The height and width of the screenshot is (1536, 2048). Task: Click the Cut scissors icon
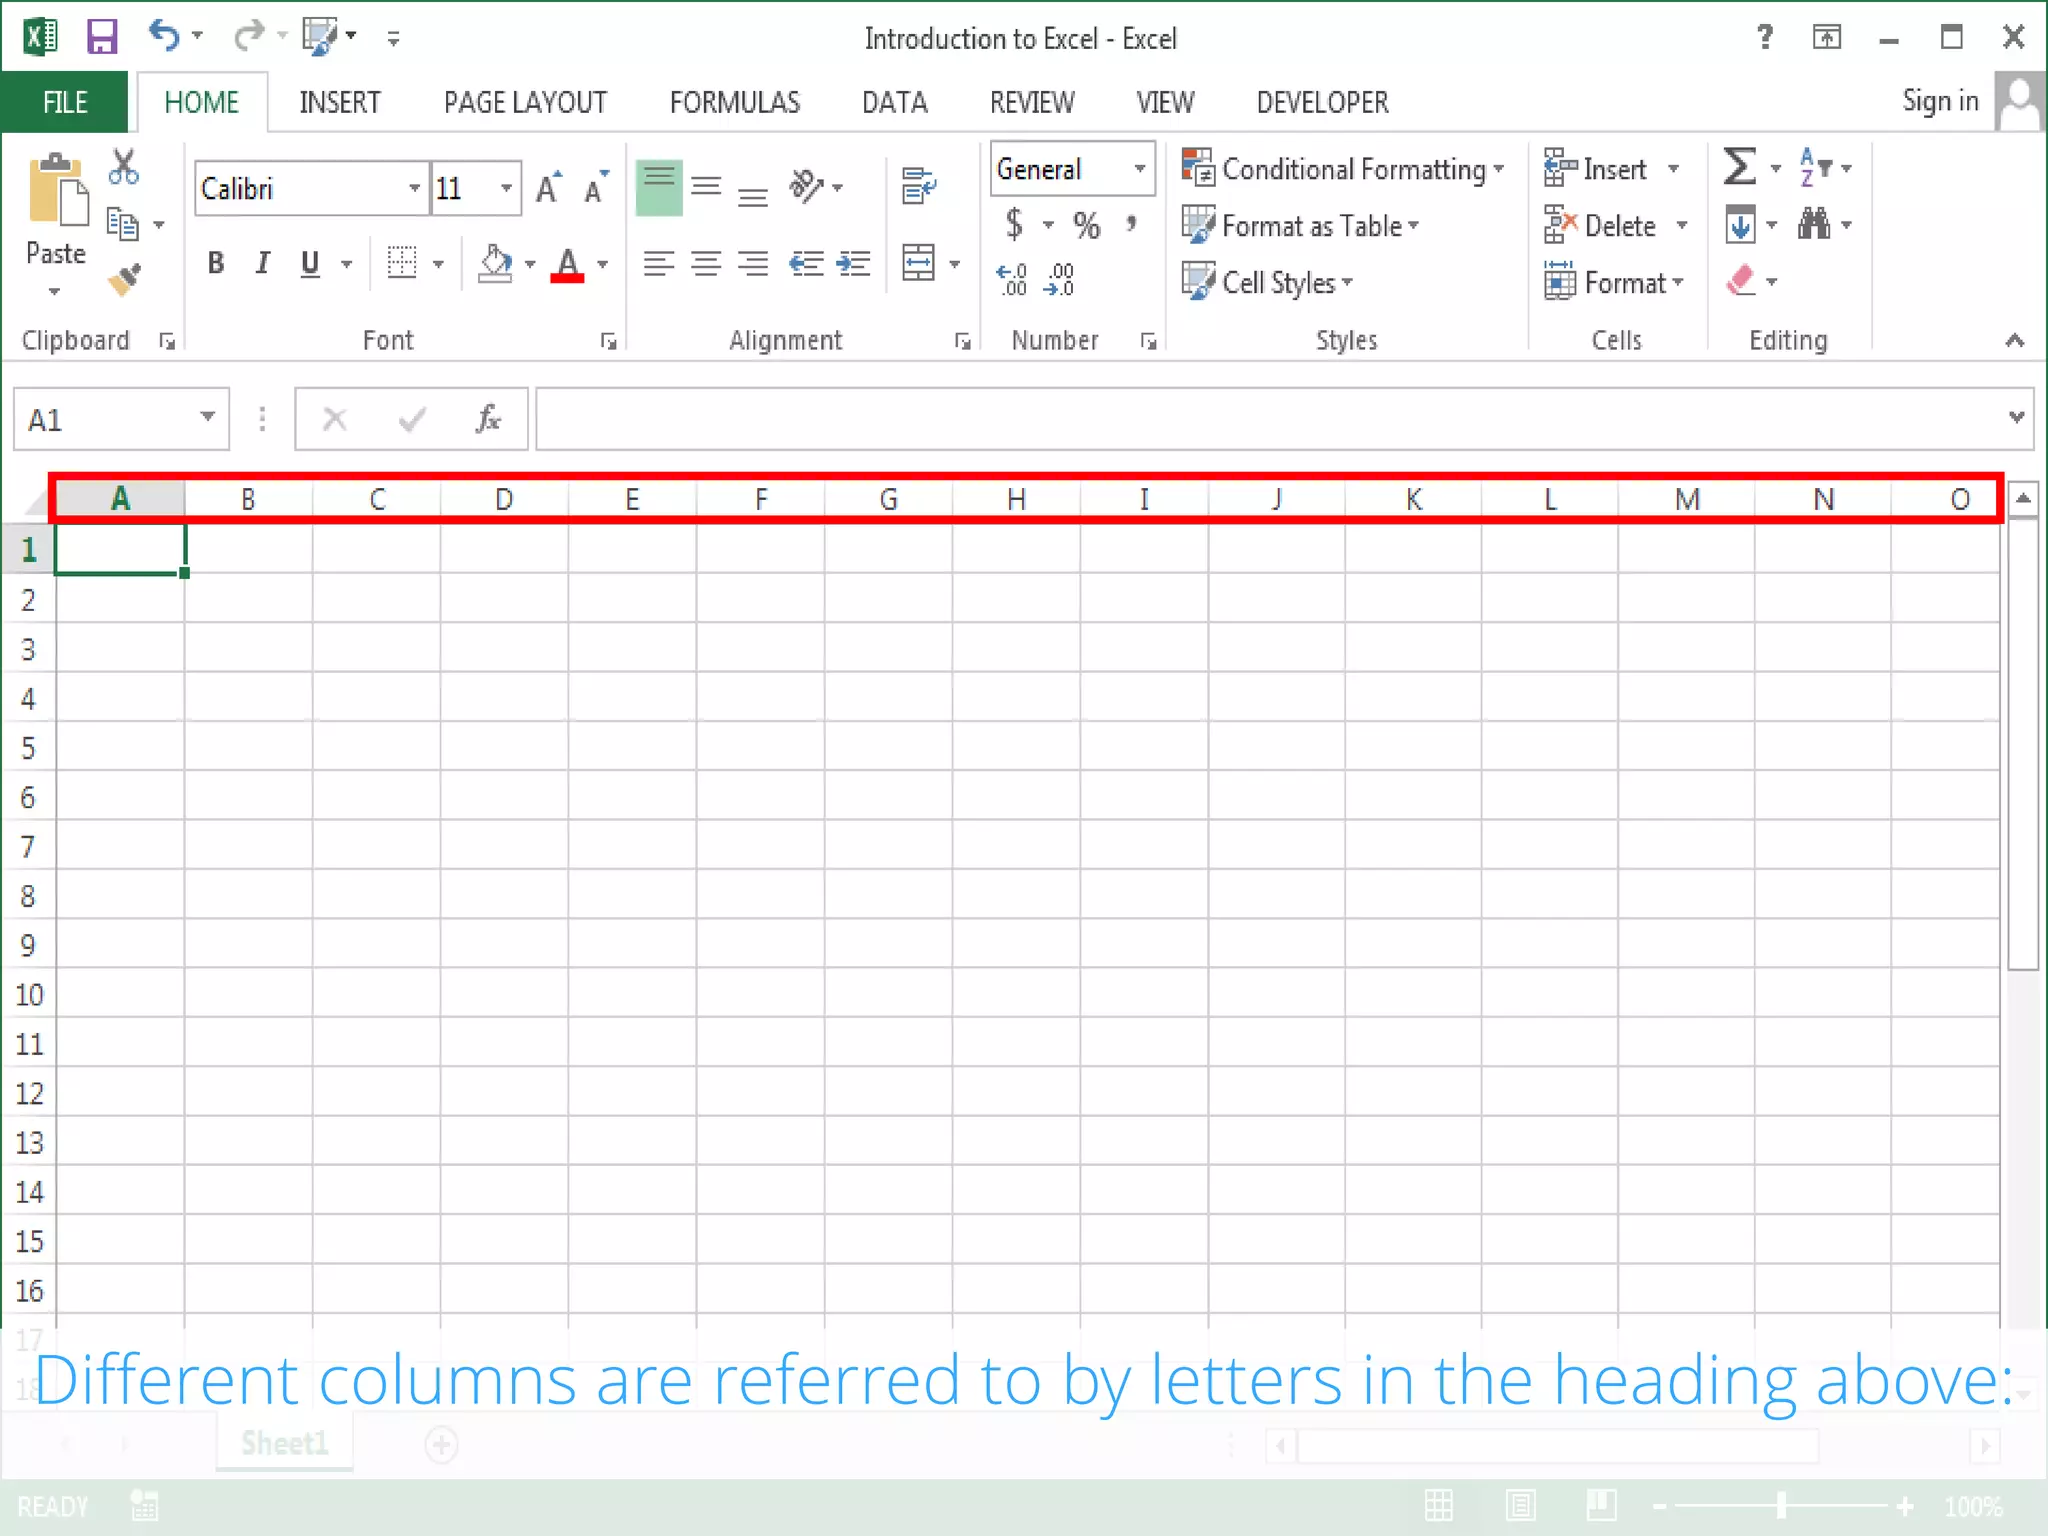[x=124, y=167]
